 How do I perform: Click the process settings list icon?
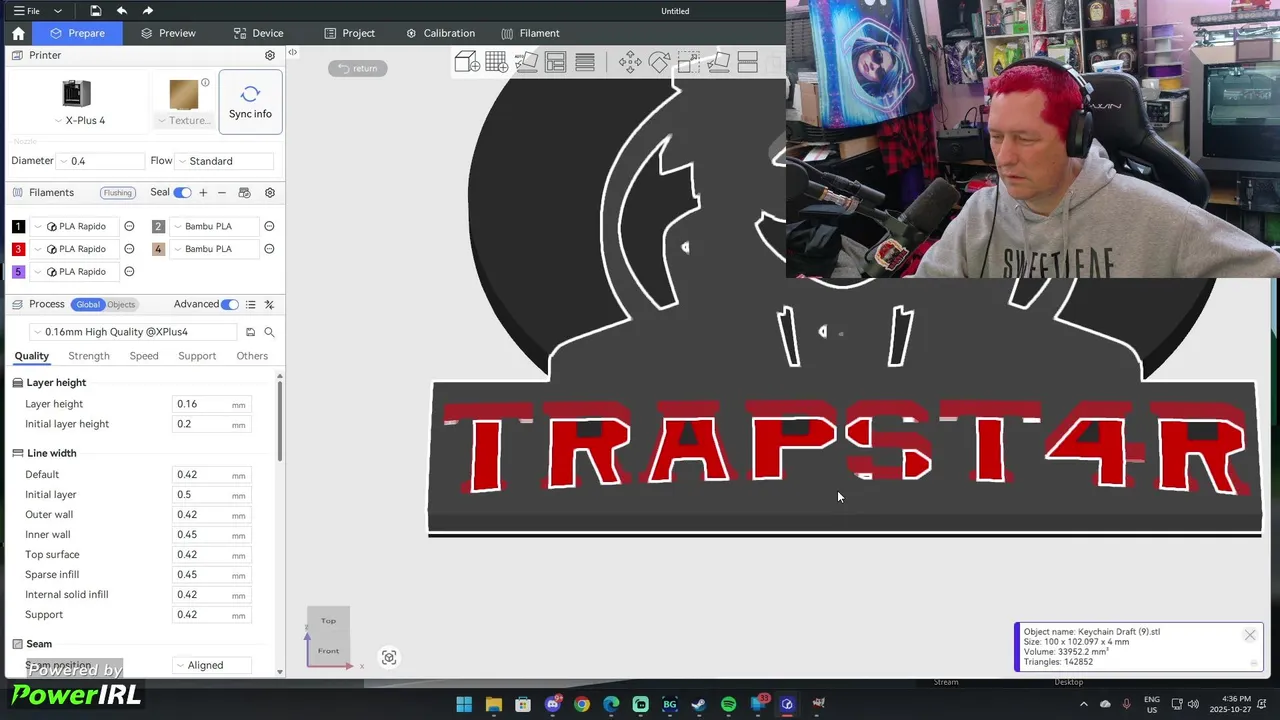[x=250, y=304]
